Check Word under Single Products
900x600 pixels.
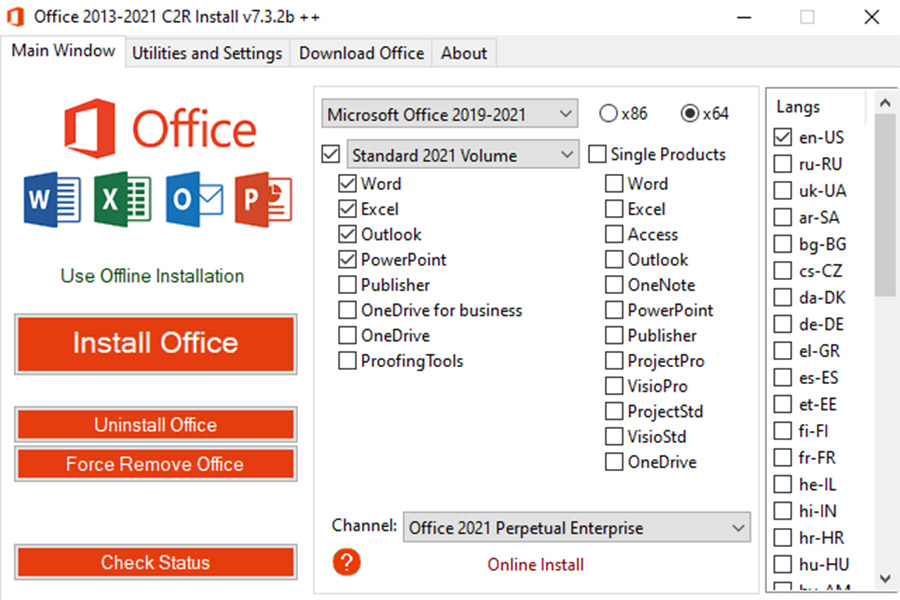[614, 184]
